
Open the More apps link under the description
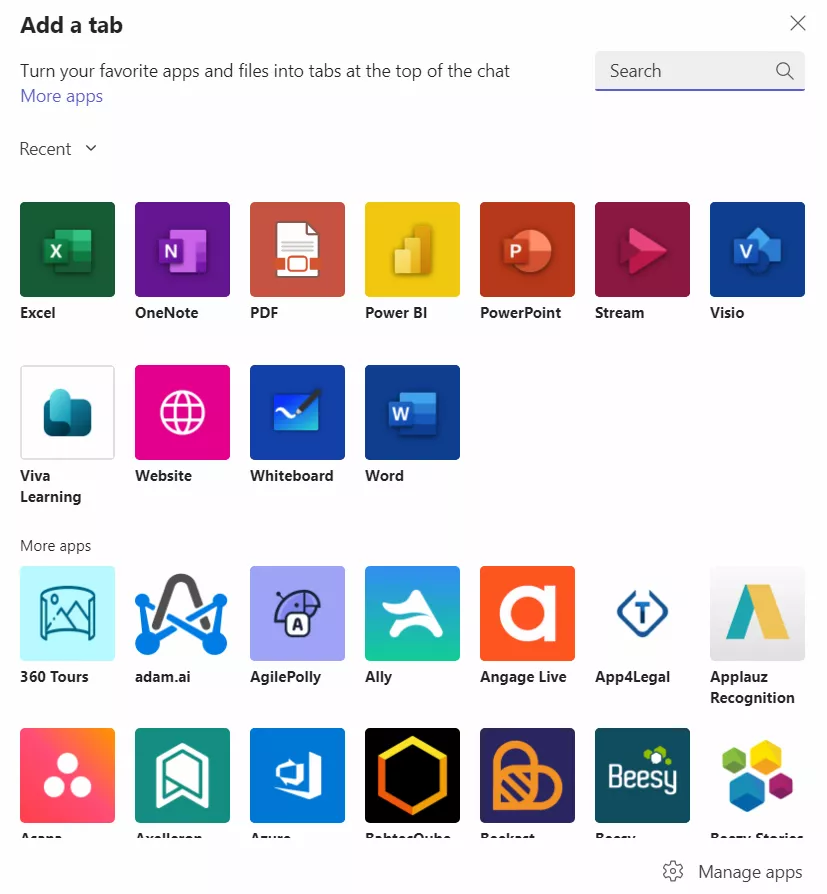tap(62, 96)
